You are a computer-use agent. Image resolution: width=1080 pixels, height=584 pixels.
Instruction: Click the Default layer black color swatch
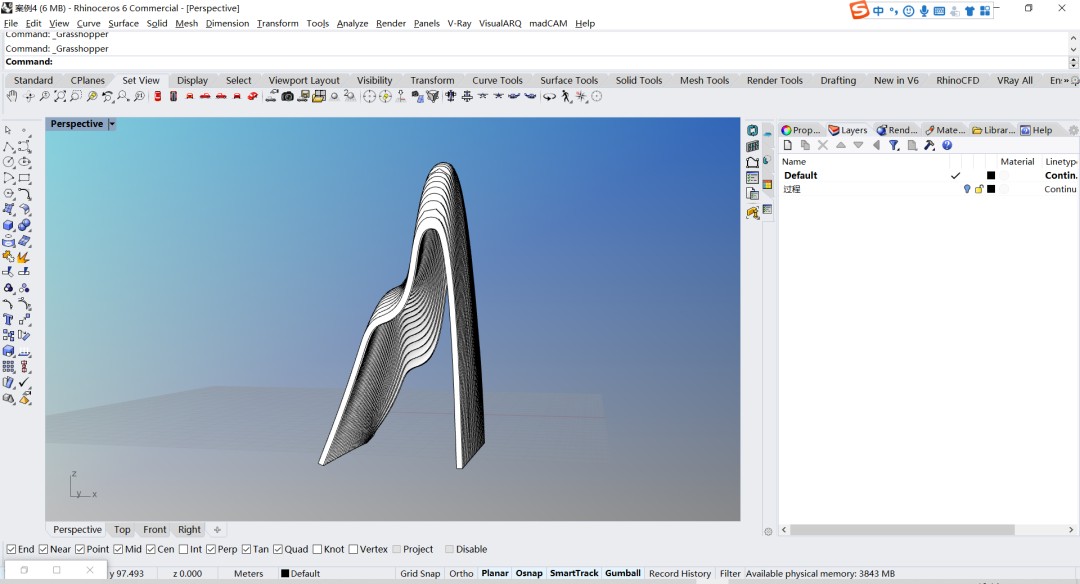point(990,176)
